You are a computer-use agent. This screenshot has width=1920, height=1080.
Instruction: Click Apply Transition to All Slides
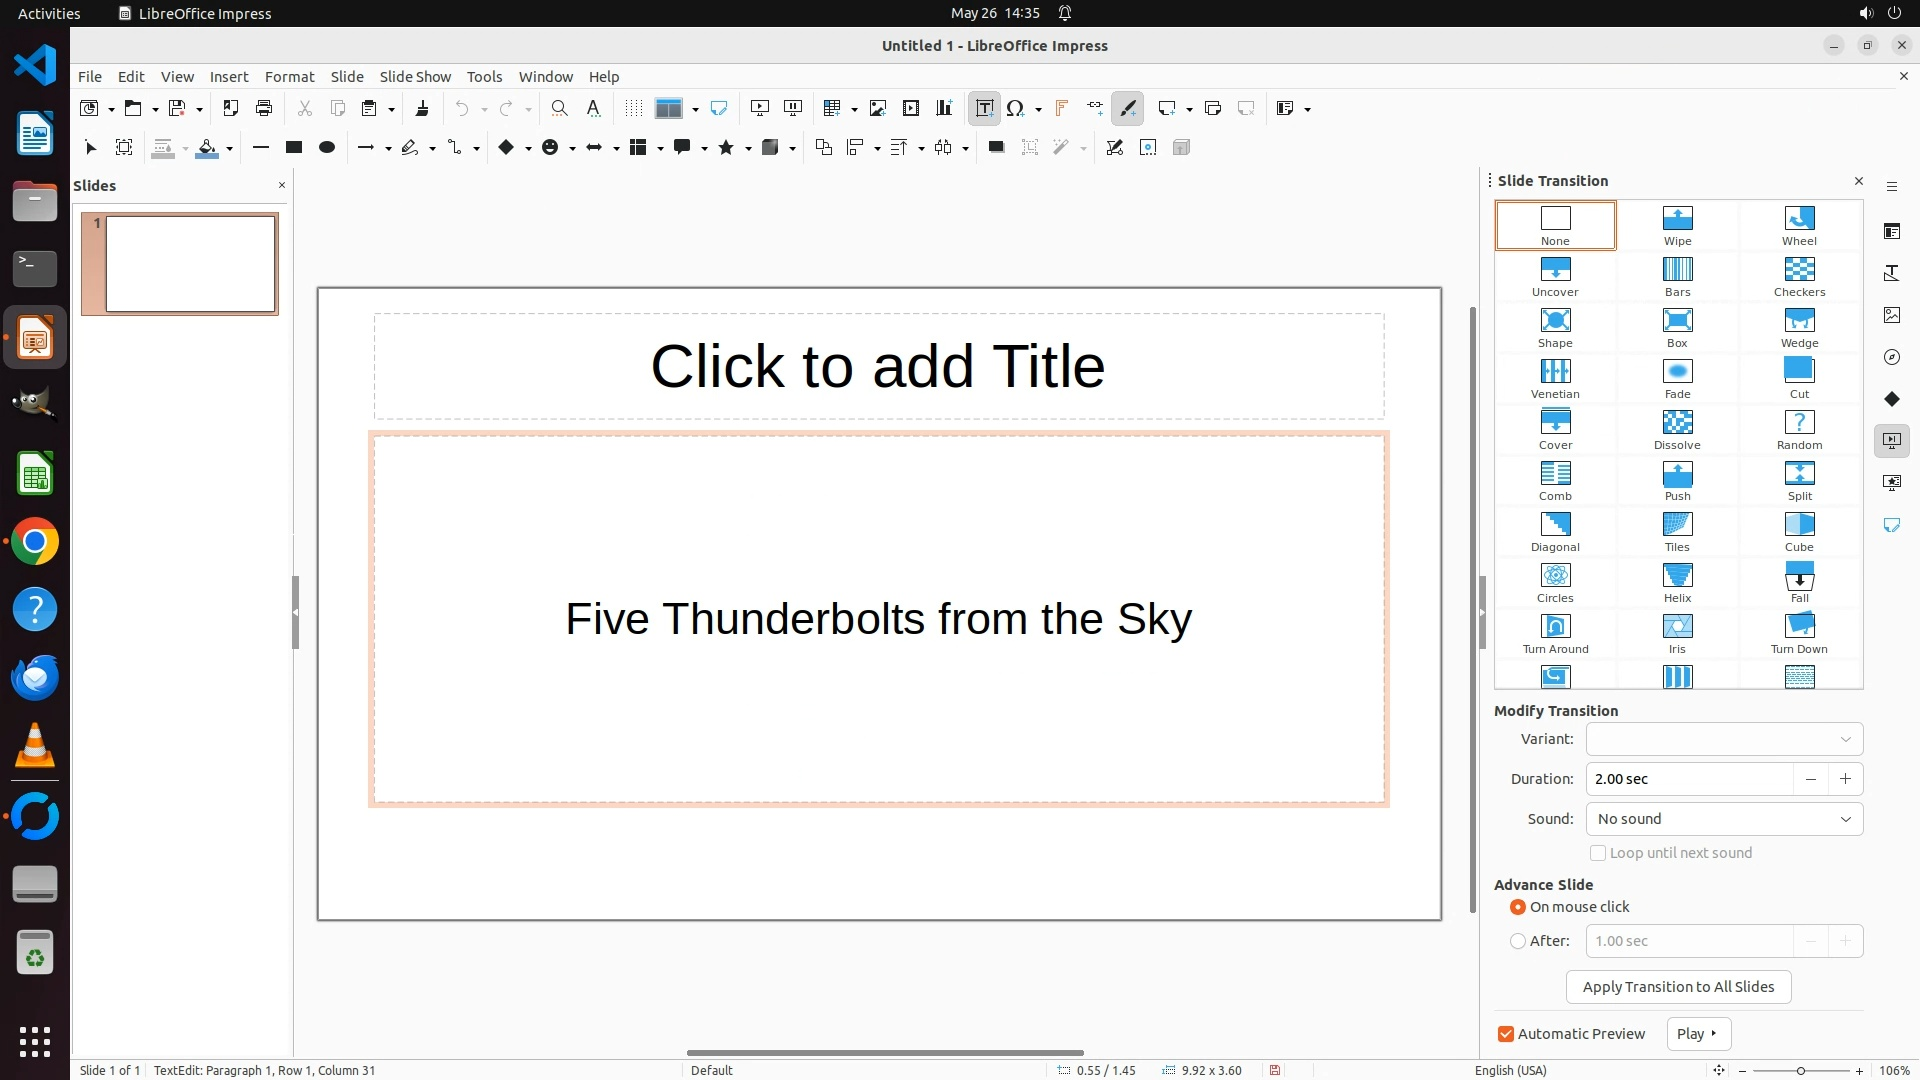click(x=1678, y=987)
